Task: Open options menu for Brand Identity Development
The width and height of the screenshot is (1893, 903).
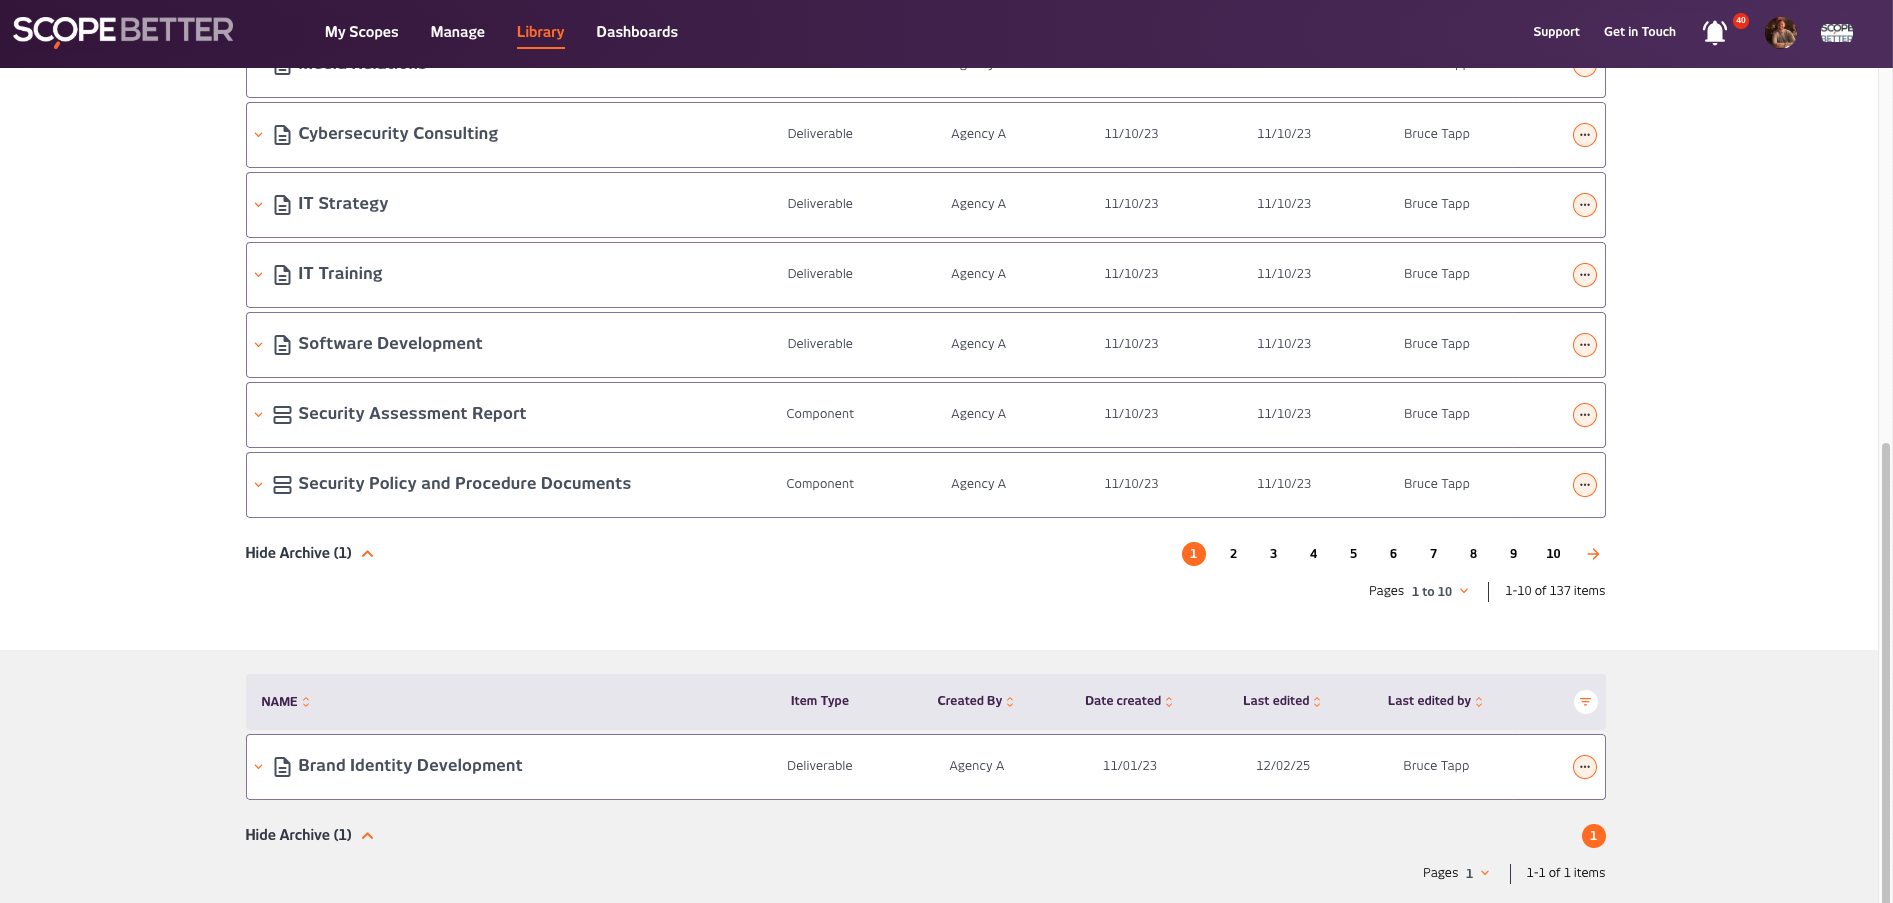Action: 1584,767
